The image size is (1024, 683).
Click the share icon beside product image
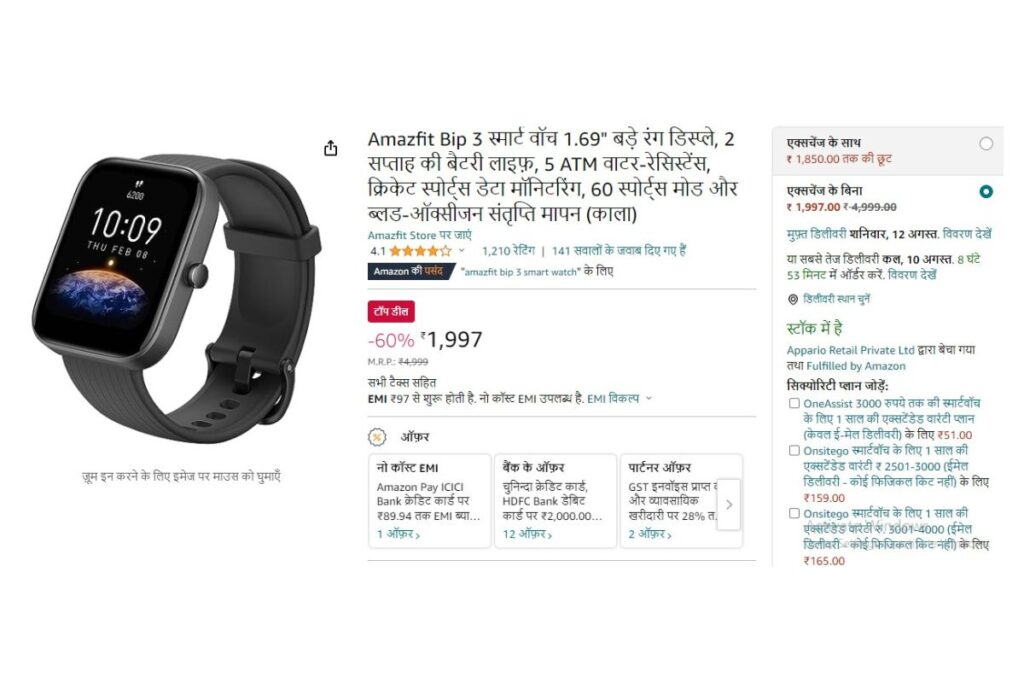331,148
